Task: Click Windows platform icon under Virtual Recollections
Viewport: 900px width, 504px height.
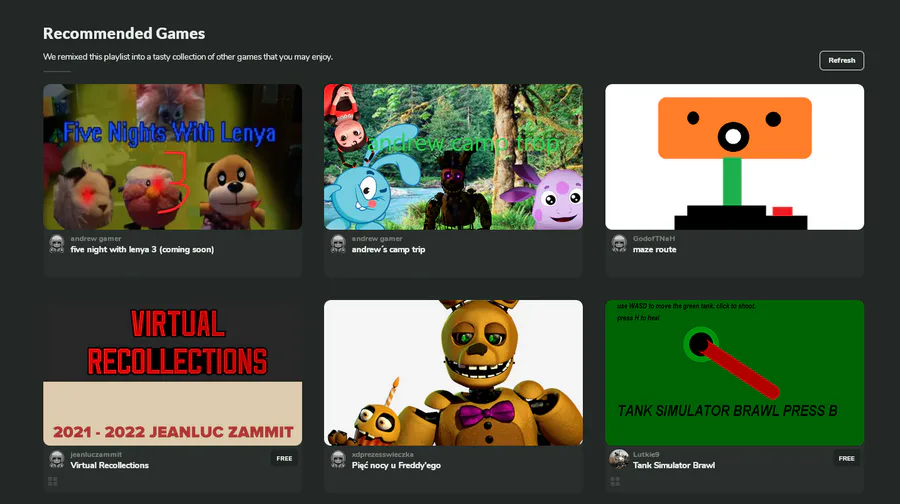Action: 53,482
